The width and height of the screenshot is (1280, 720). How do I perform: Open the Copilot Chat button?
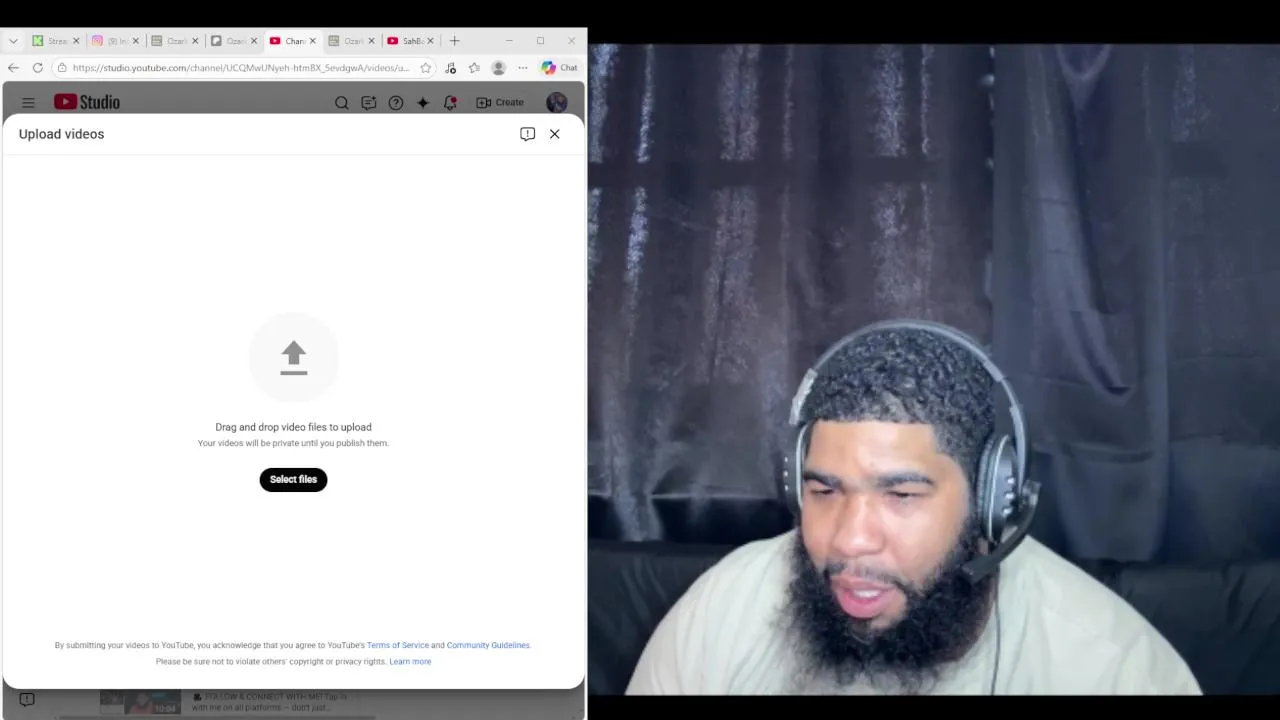point(559,68)
